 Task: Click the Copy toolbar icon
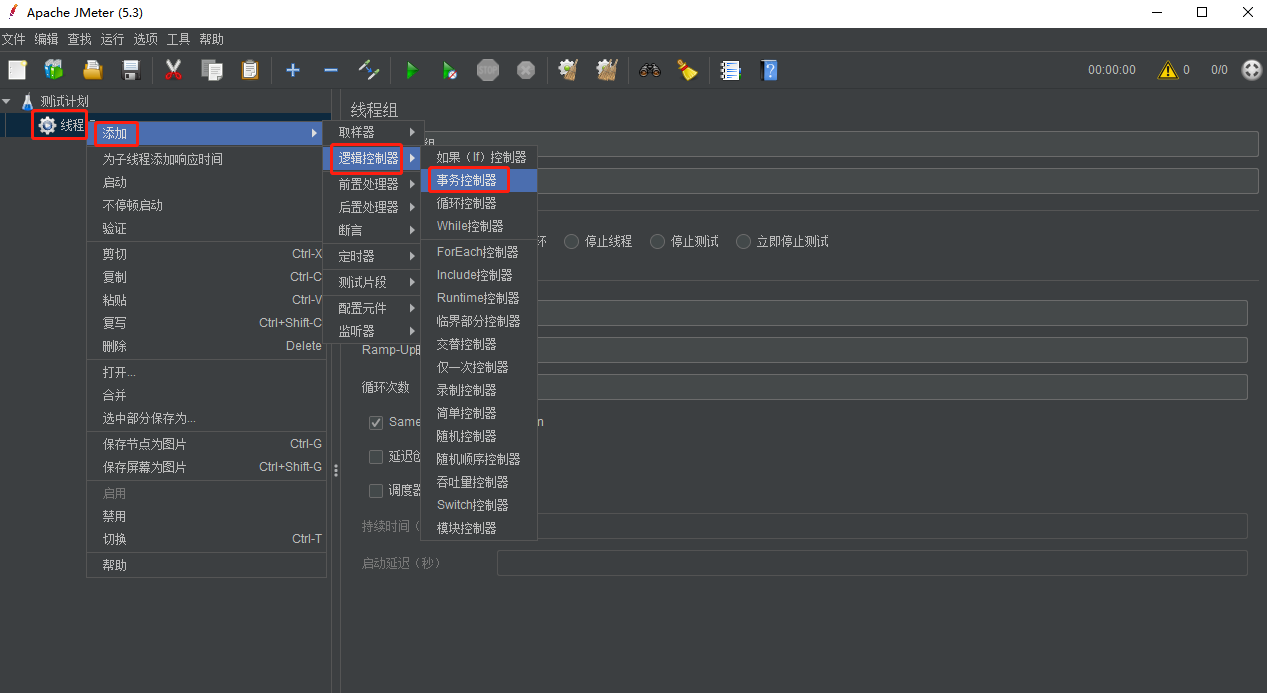[211, 70]
